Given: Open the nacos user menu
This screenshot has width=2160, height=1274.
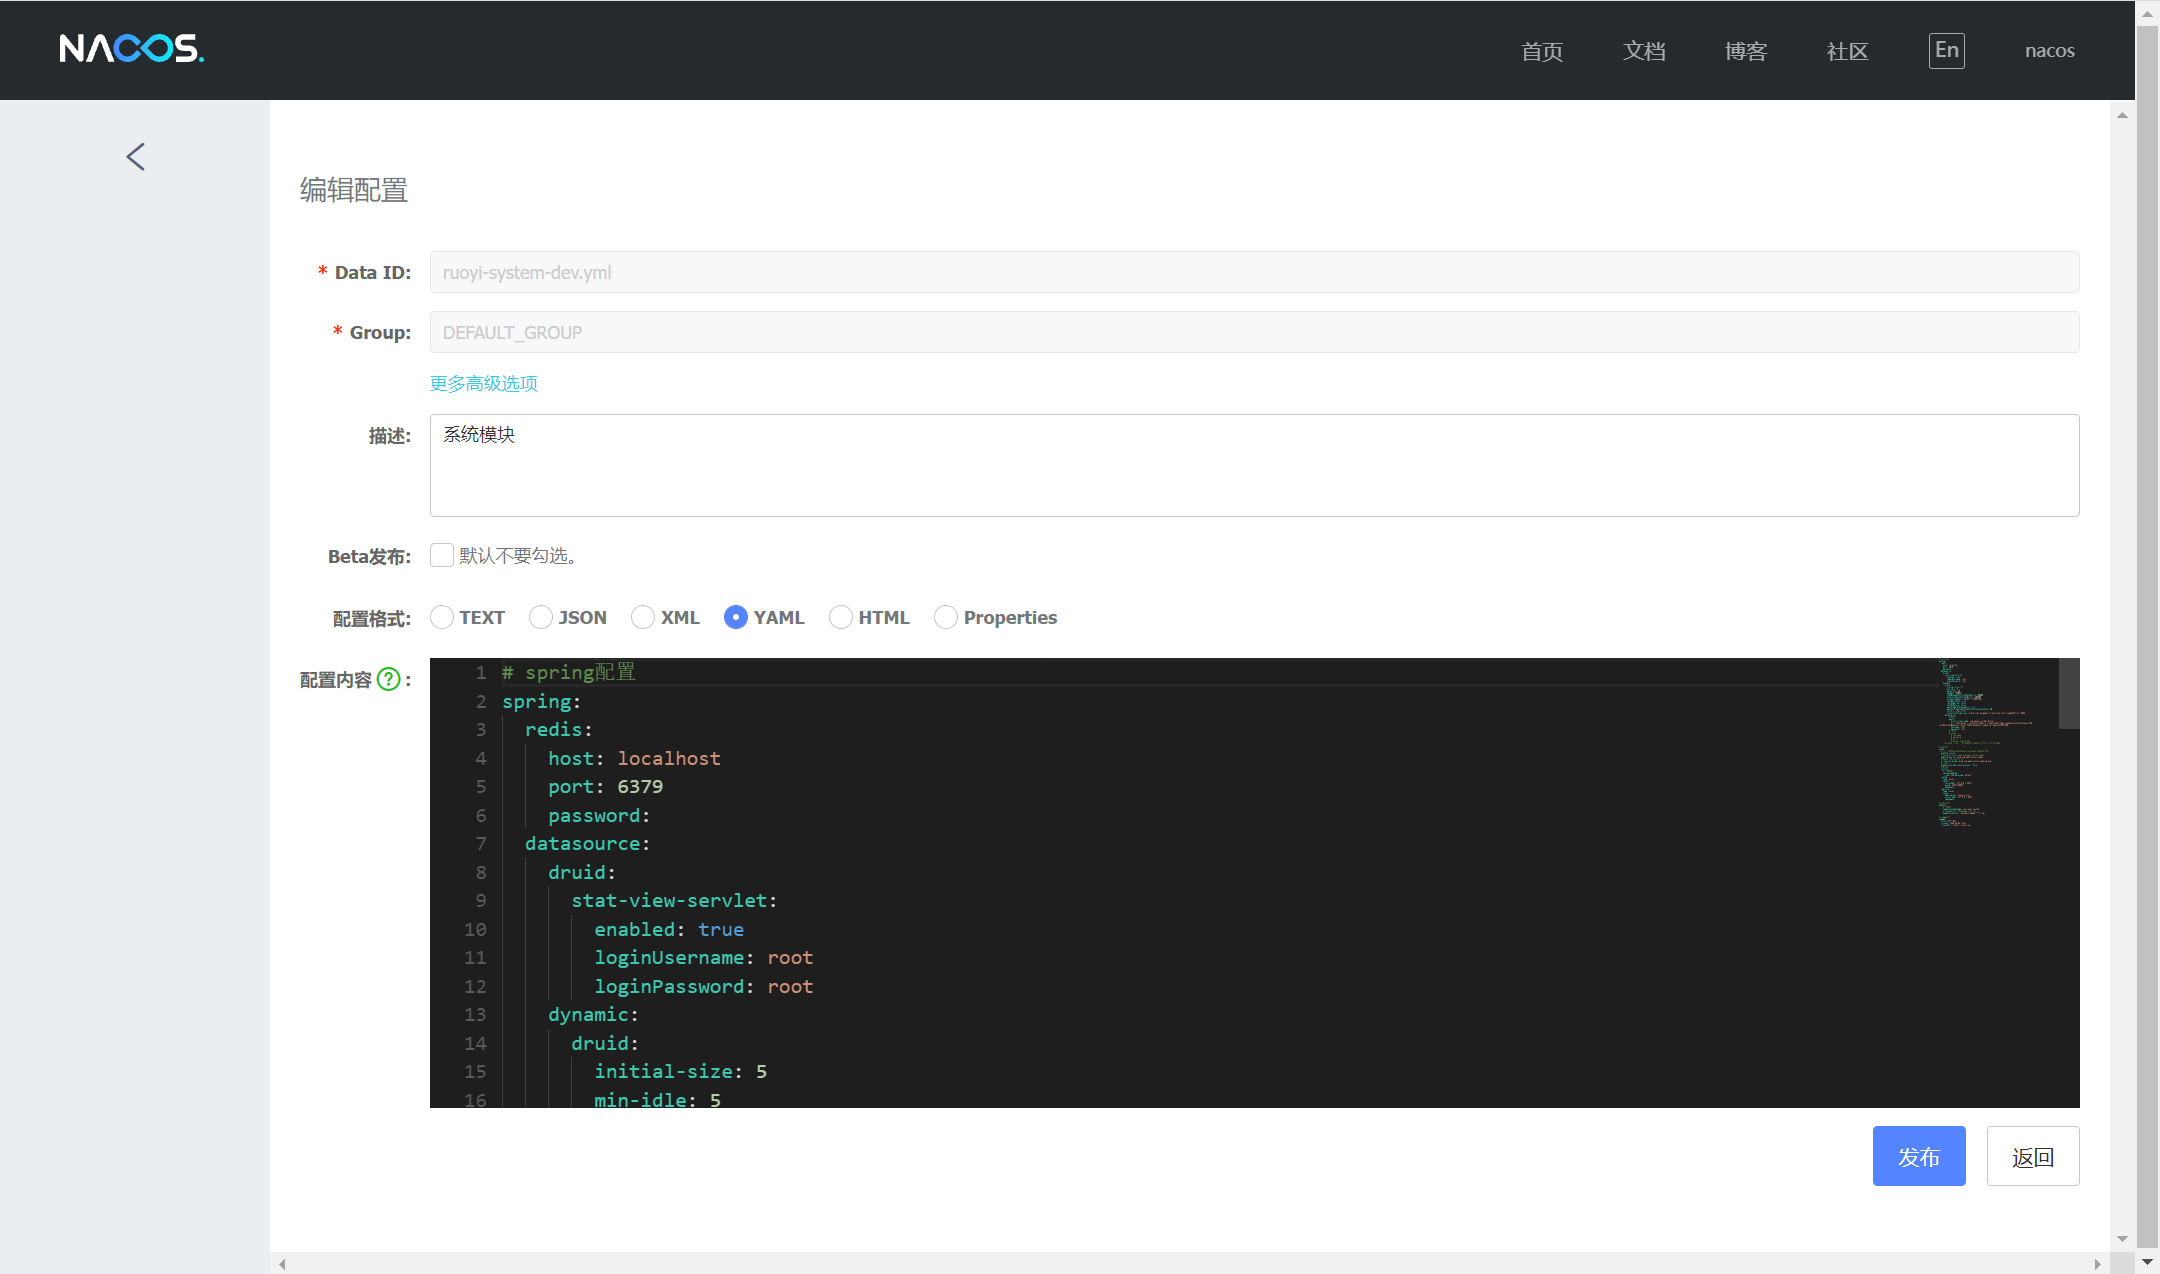Looking at the screenshot, I should (x=2049, y=51).
